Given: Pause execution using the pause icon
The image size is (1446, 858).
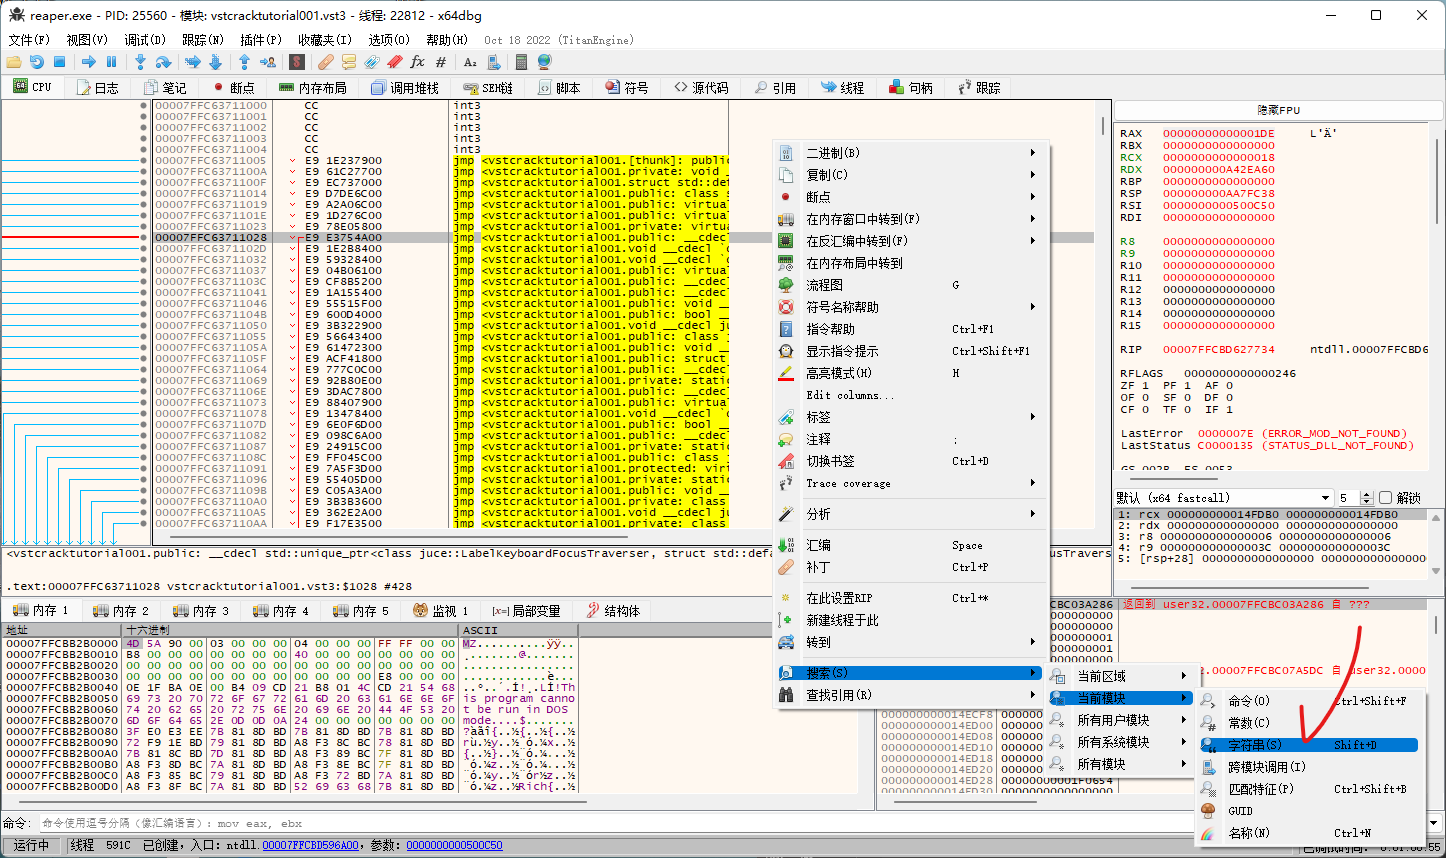Looking at the screenshot, I should tap(112, 62).
